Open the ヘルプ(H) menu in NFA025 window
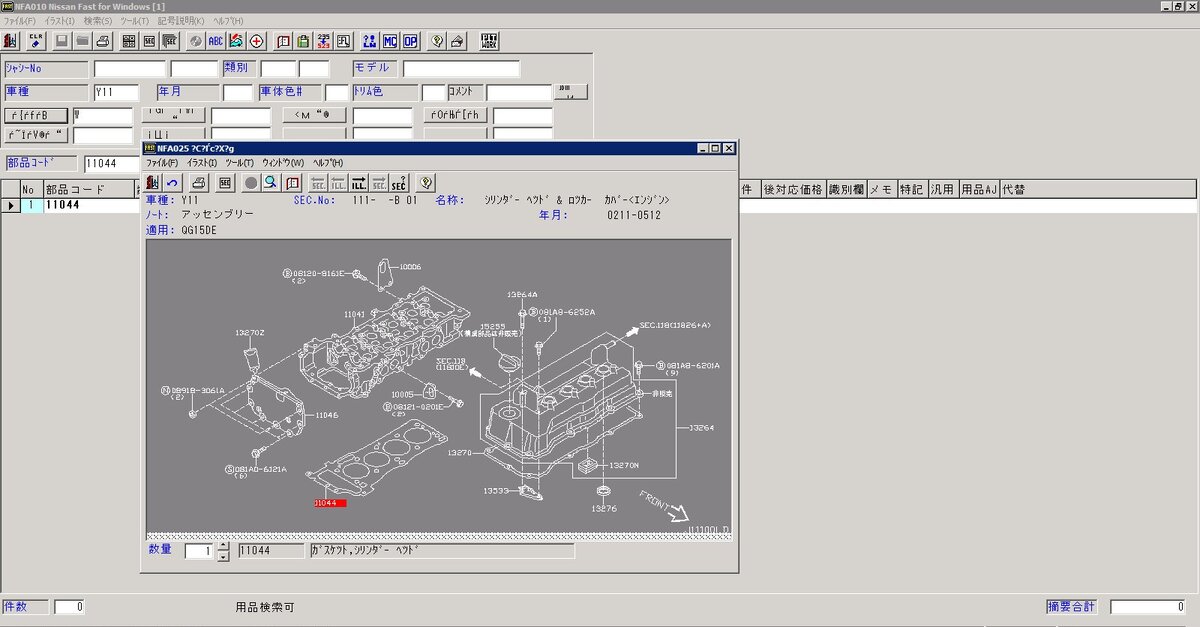Image resolution: width=1200 pixels, height=627 pixels. [x=328, y=162]
